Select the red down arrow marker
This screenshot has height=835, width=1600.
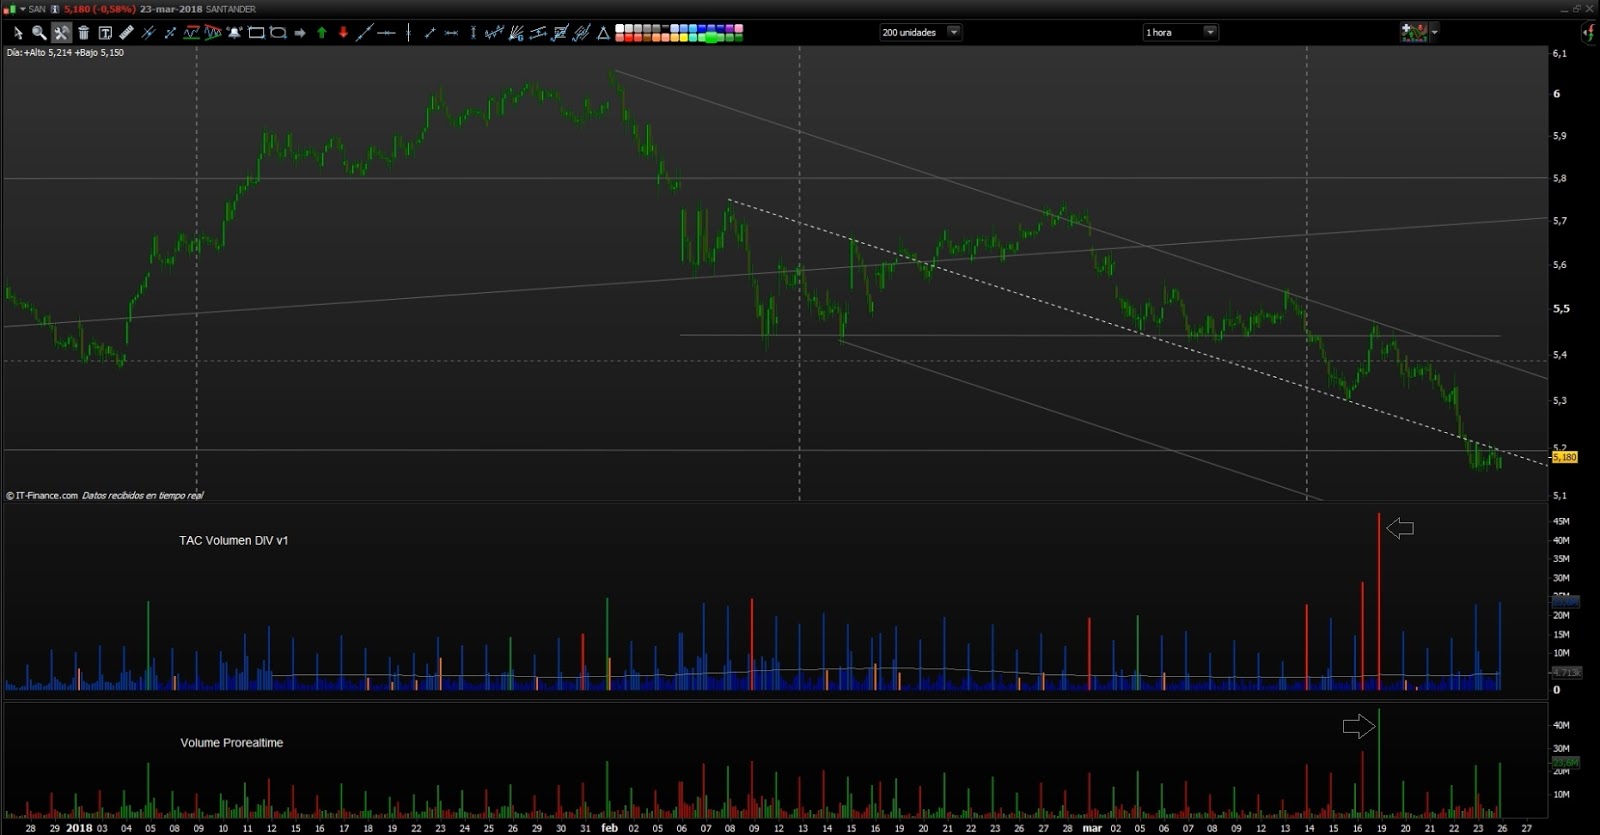click(343, 33)
